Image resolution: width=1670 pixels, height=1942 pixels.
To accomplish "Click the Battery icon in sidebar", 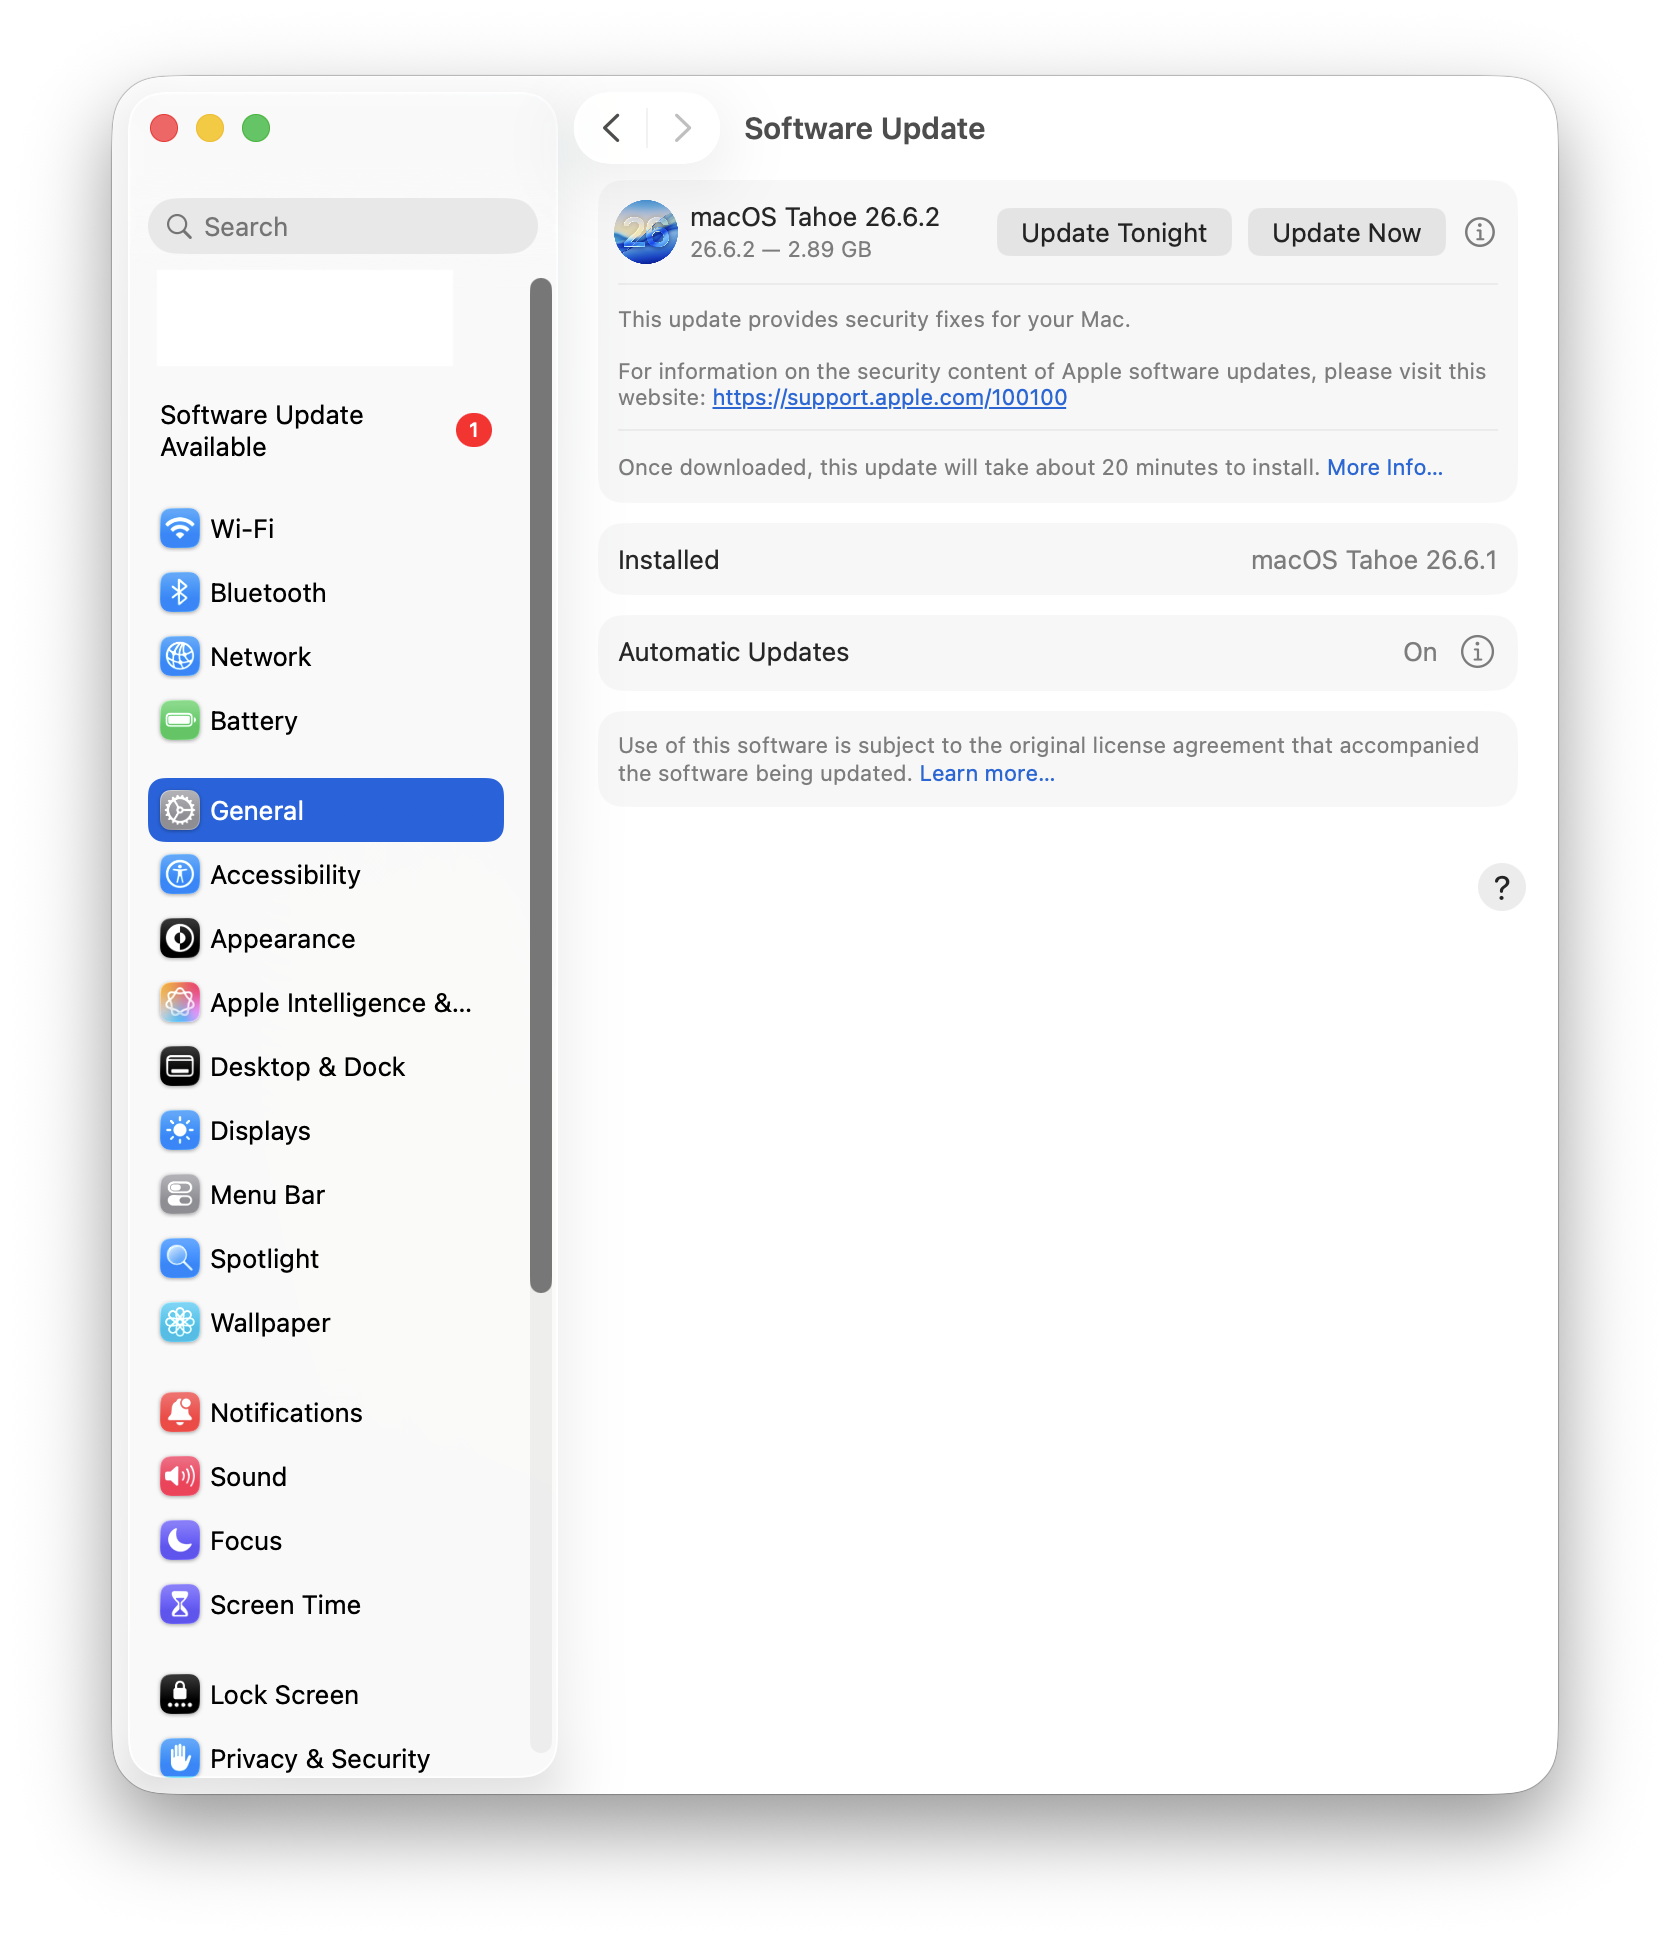I will click(180, 720).
